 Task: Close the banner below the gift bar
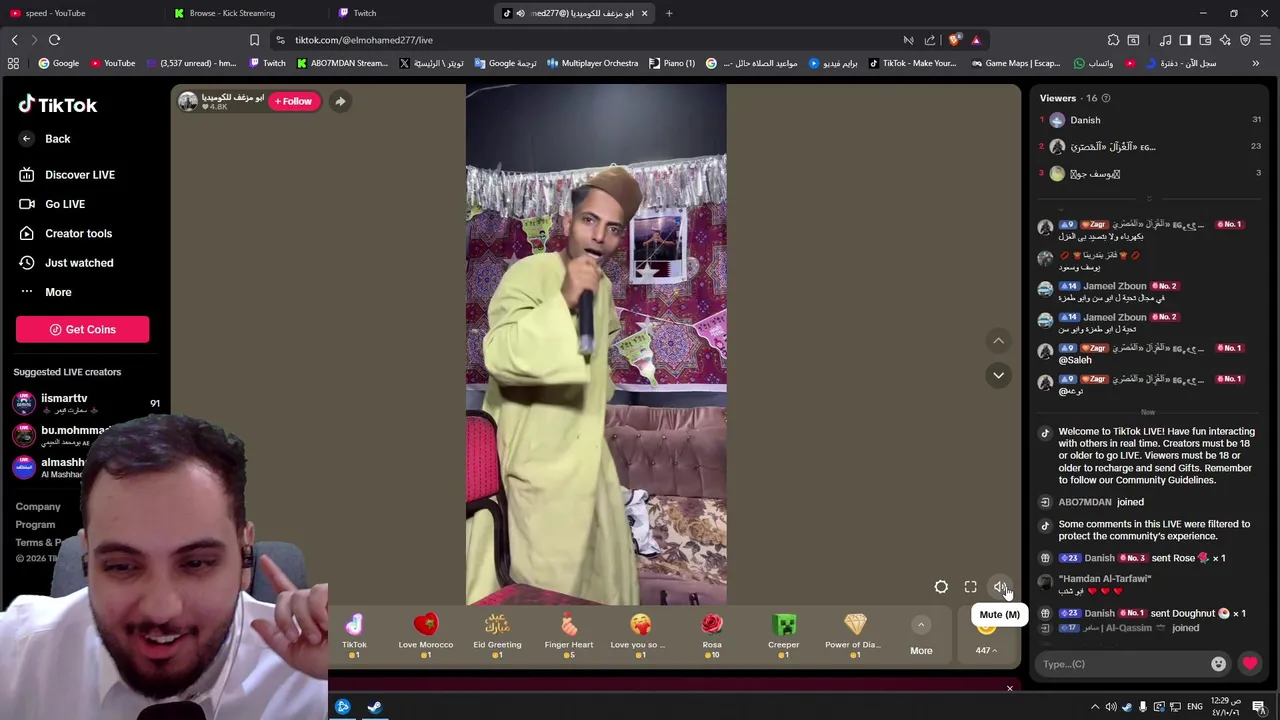[1009, 688]
